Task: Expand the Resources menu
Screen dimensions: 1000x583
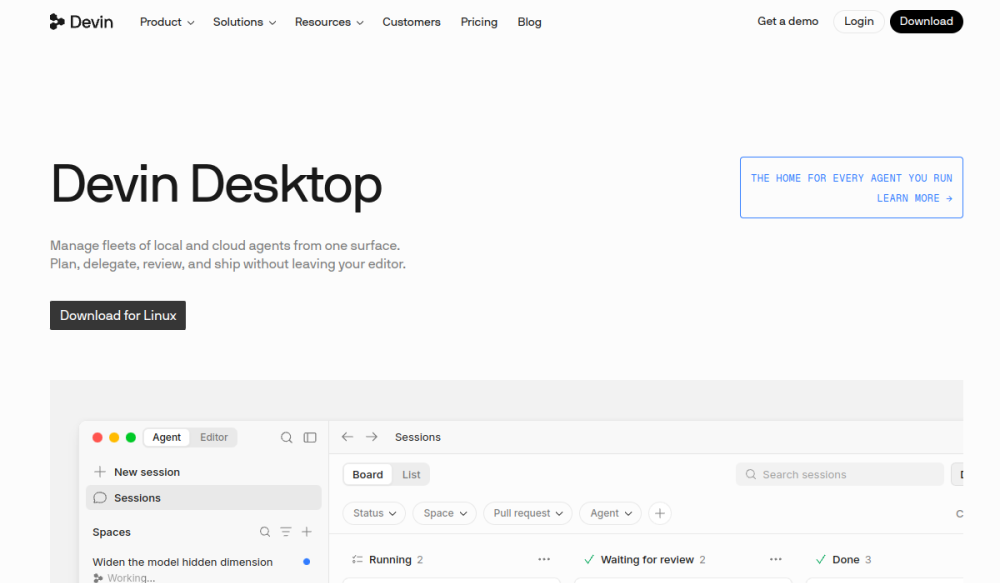Action: pos(329,22)
